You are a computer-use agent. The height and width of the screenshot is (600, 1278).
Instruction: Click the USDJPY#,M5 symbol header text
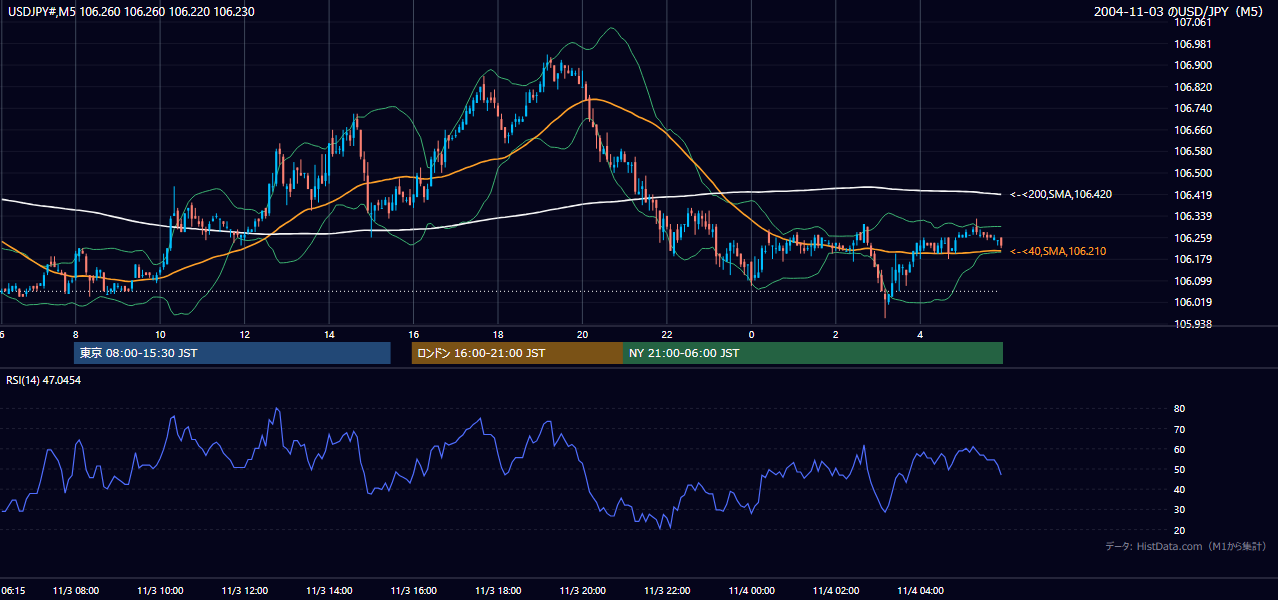click(130, 12)
